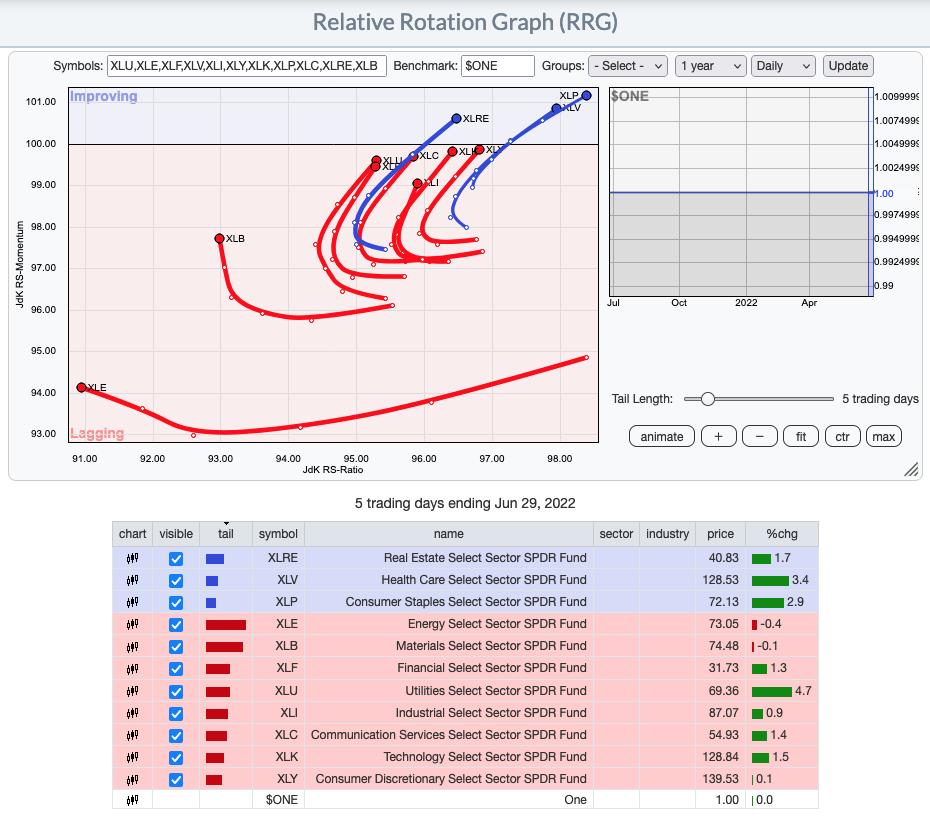Screen dimensions: 930x816
Task: Uncheck visible checkbox for XLE
Action: (x=176, y=624)
